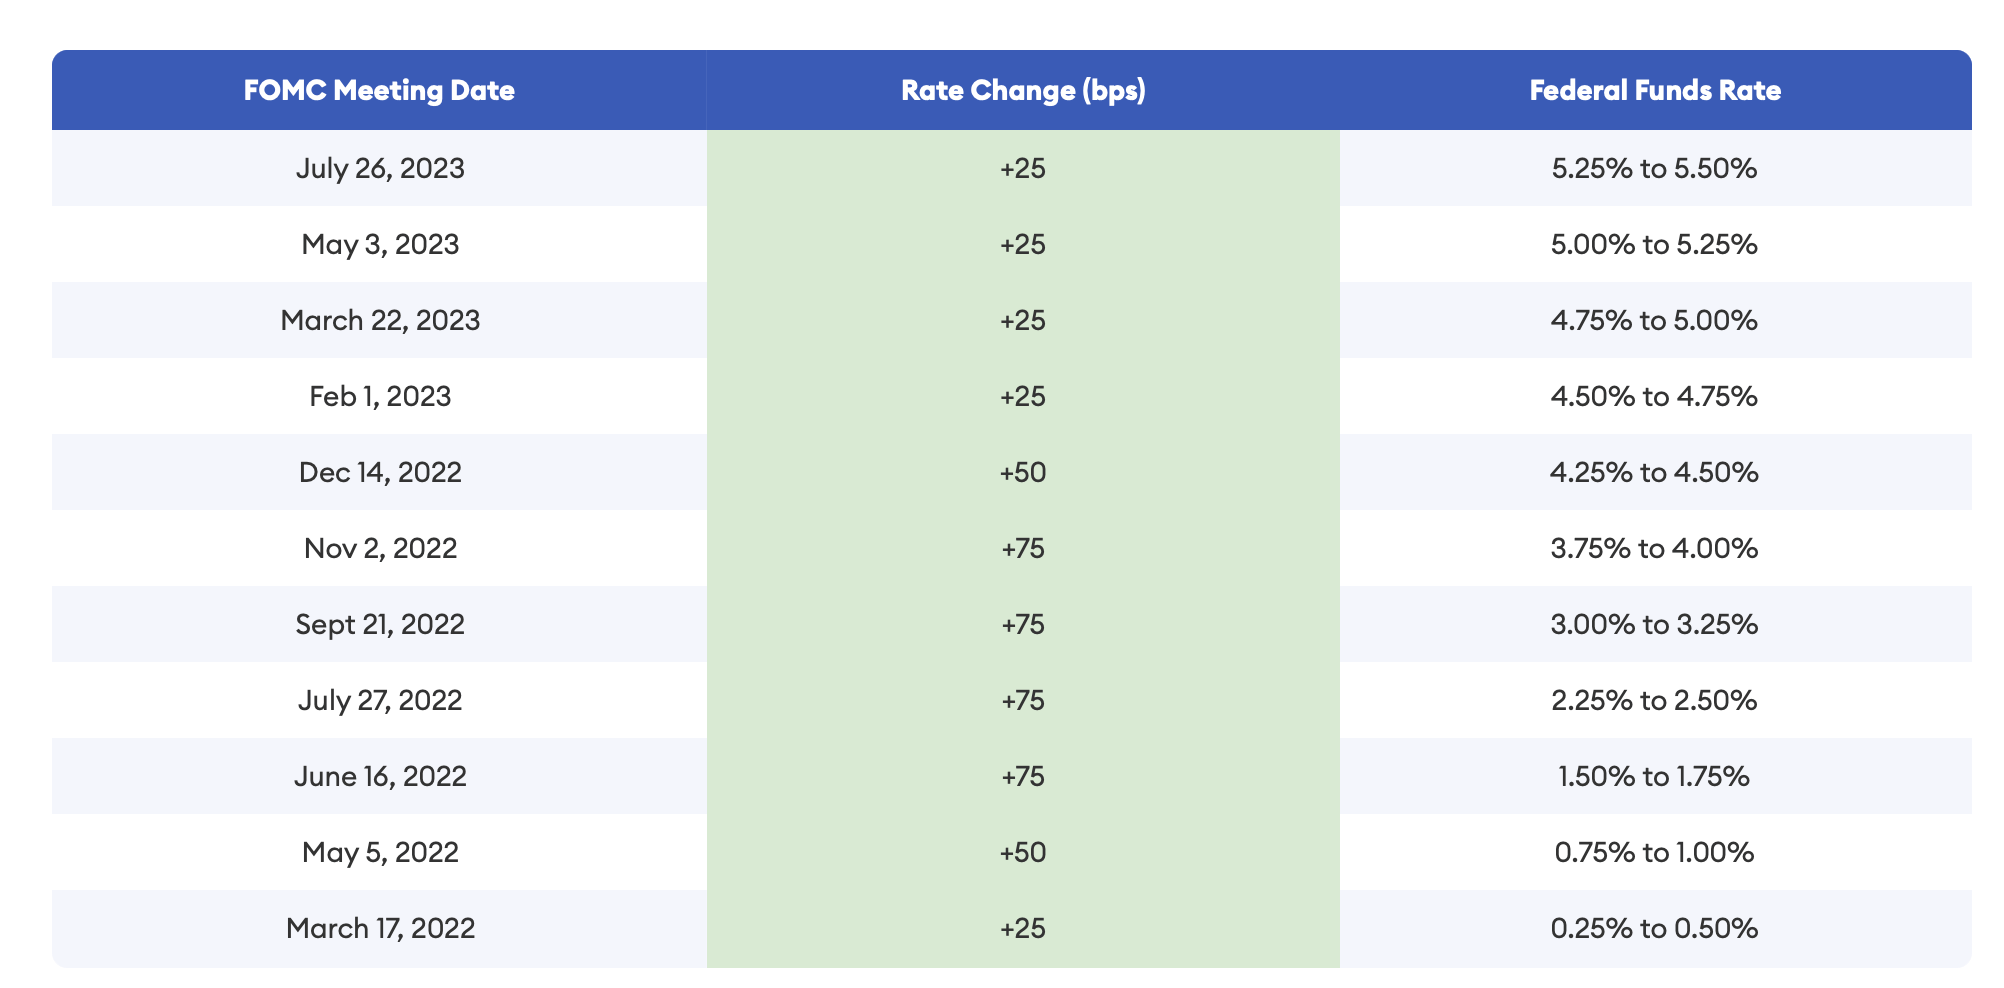The image size is (2004, 988).
Task: Click the FOMC Meeting Date column header
Action: [x=379, y=91]
